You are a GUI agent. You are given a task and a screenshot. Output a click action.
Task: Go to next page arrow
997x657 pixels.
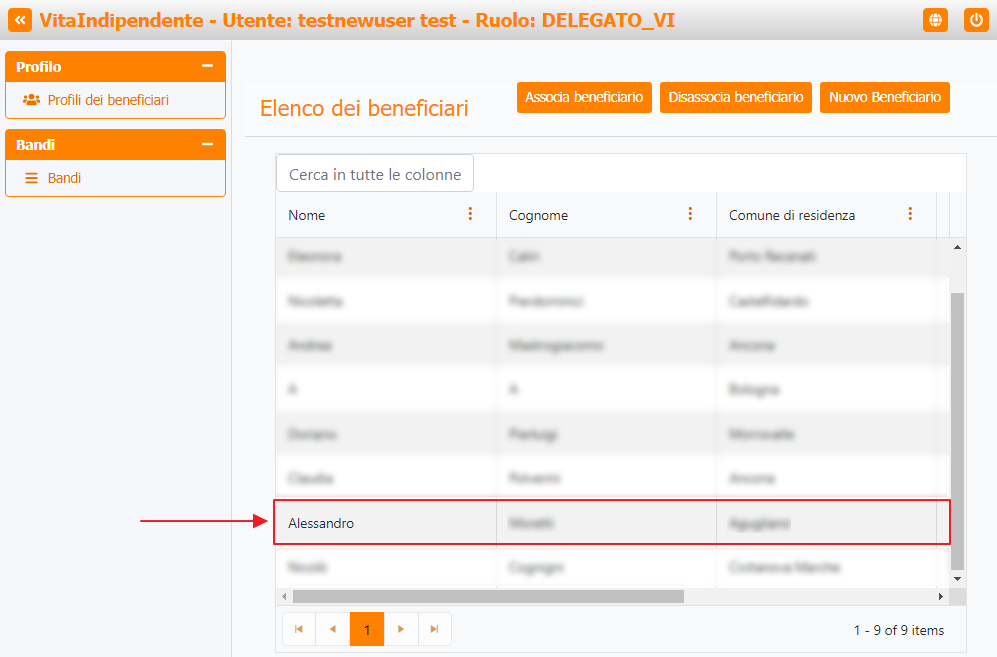[x=401, y=629]
